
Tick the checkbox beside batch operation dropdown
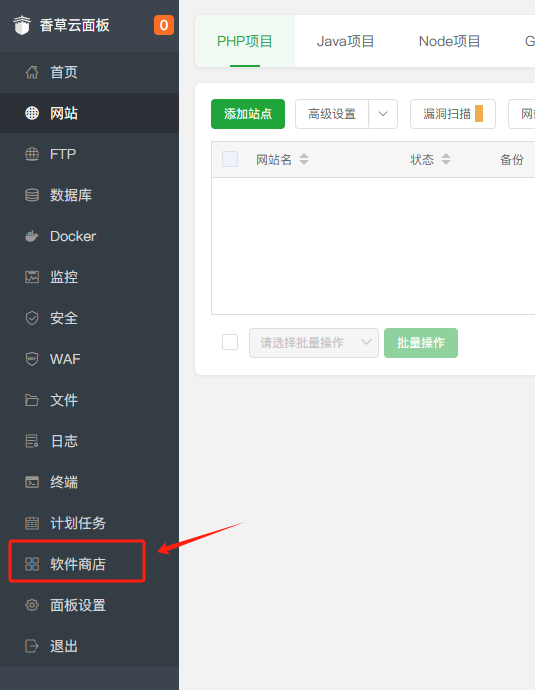point(230,342)
